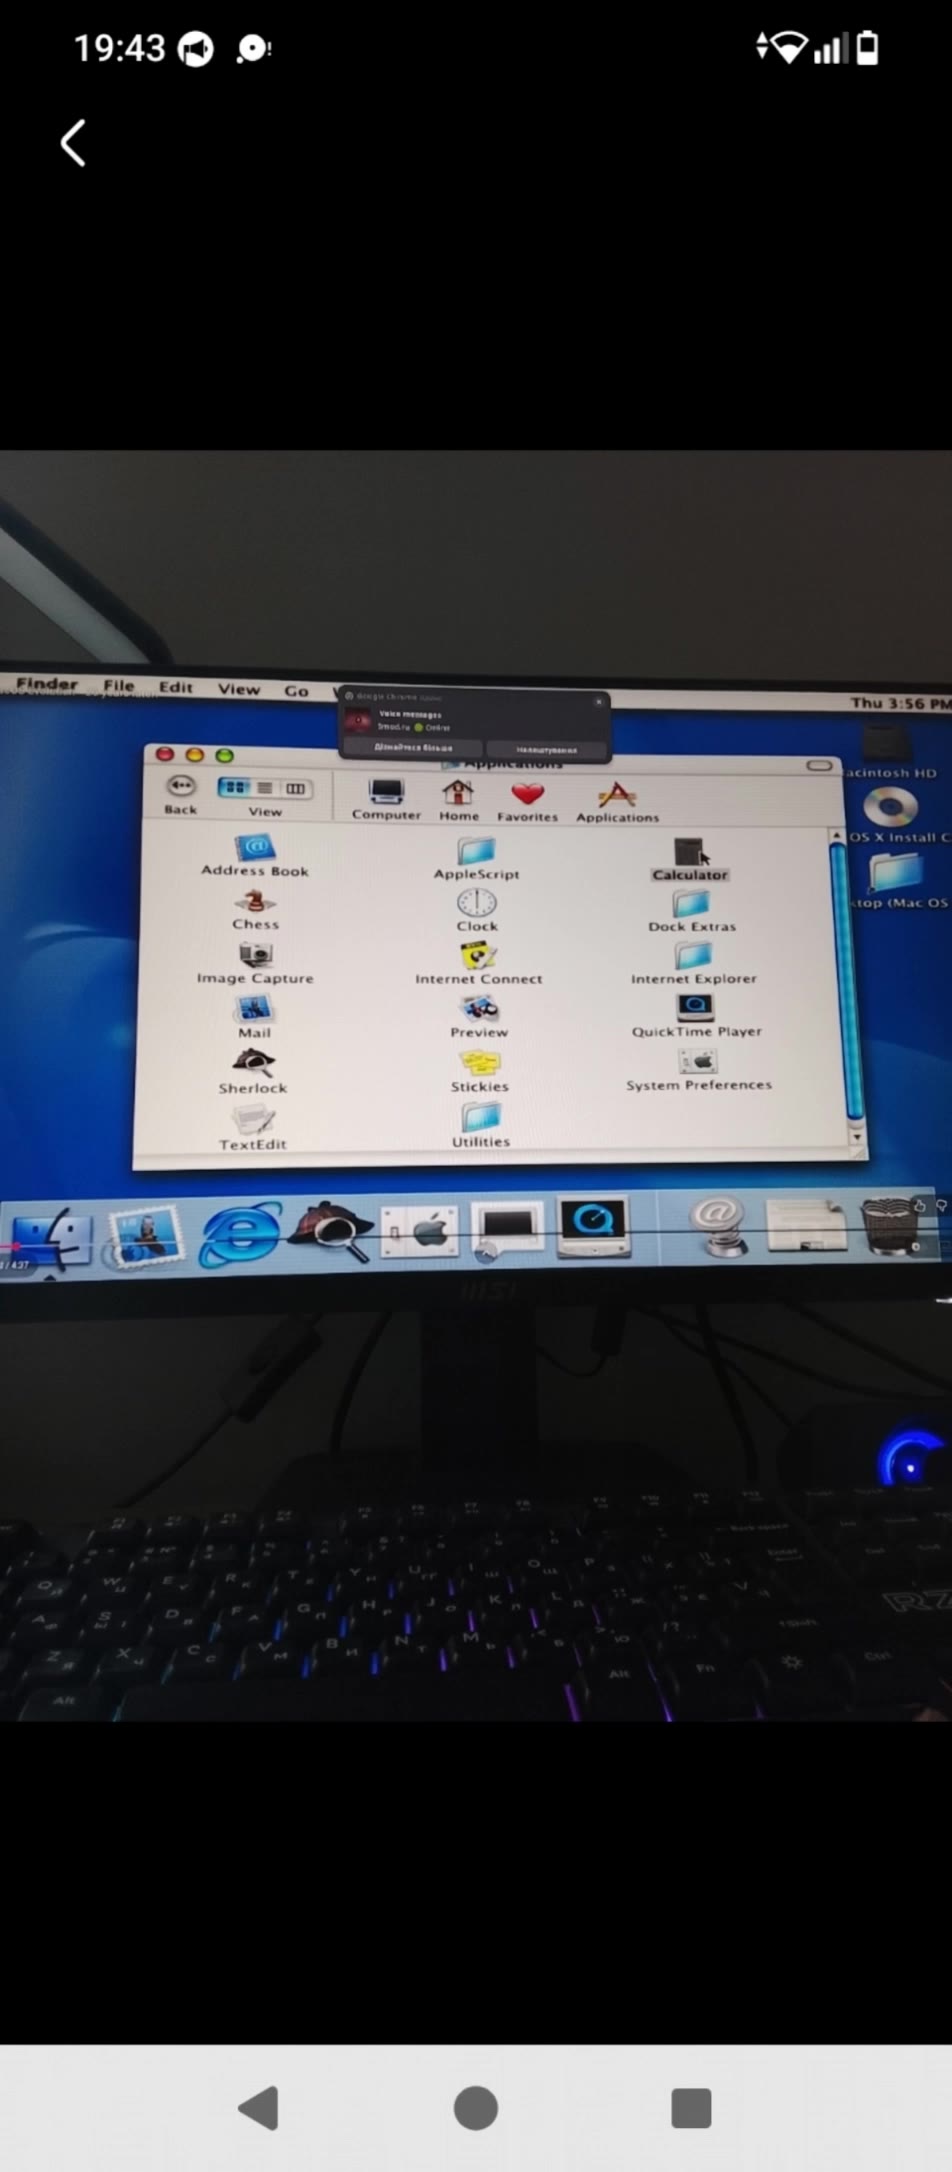The width and height of the screenshot is (952, 2172).
Task: Launch Internet Explorer from the Dock
Action: 240,1233
